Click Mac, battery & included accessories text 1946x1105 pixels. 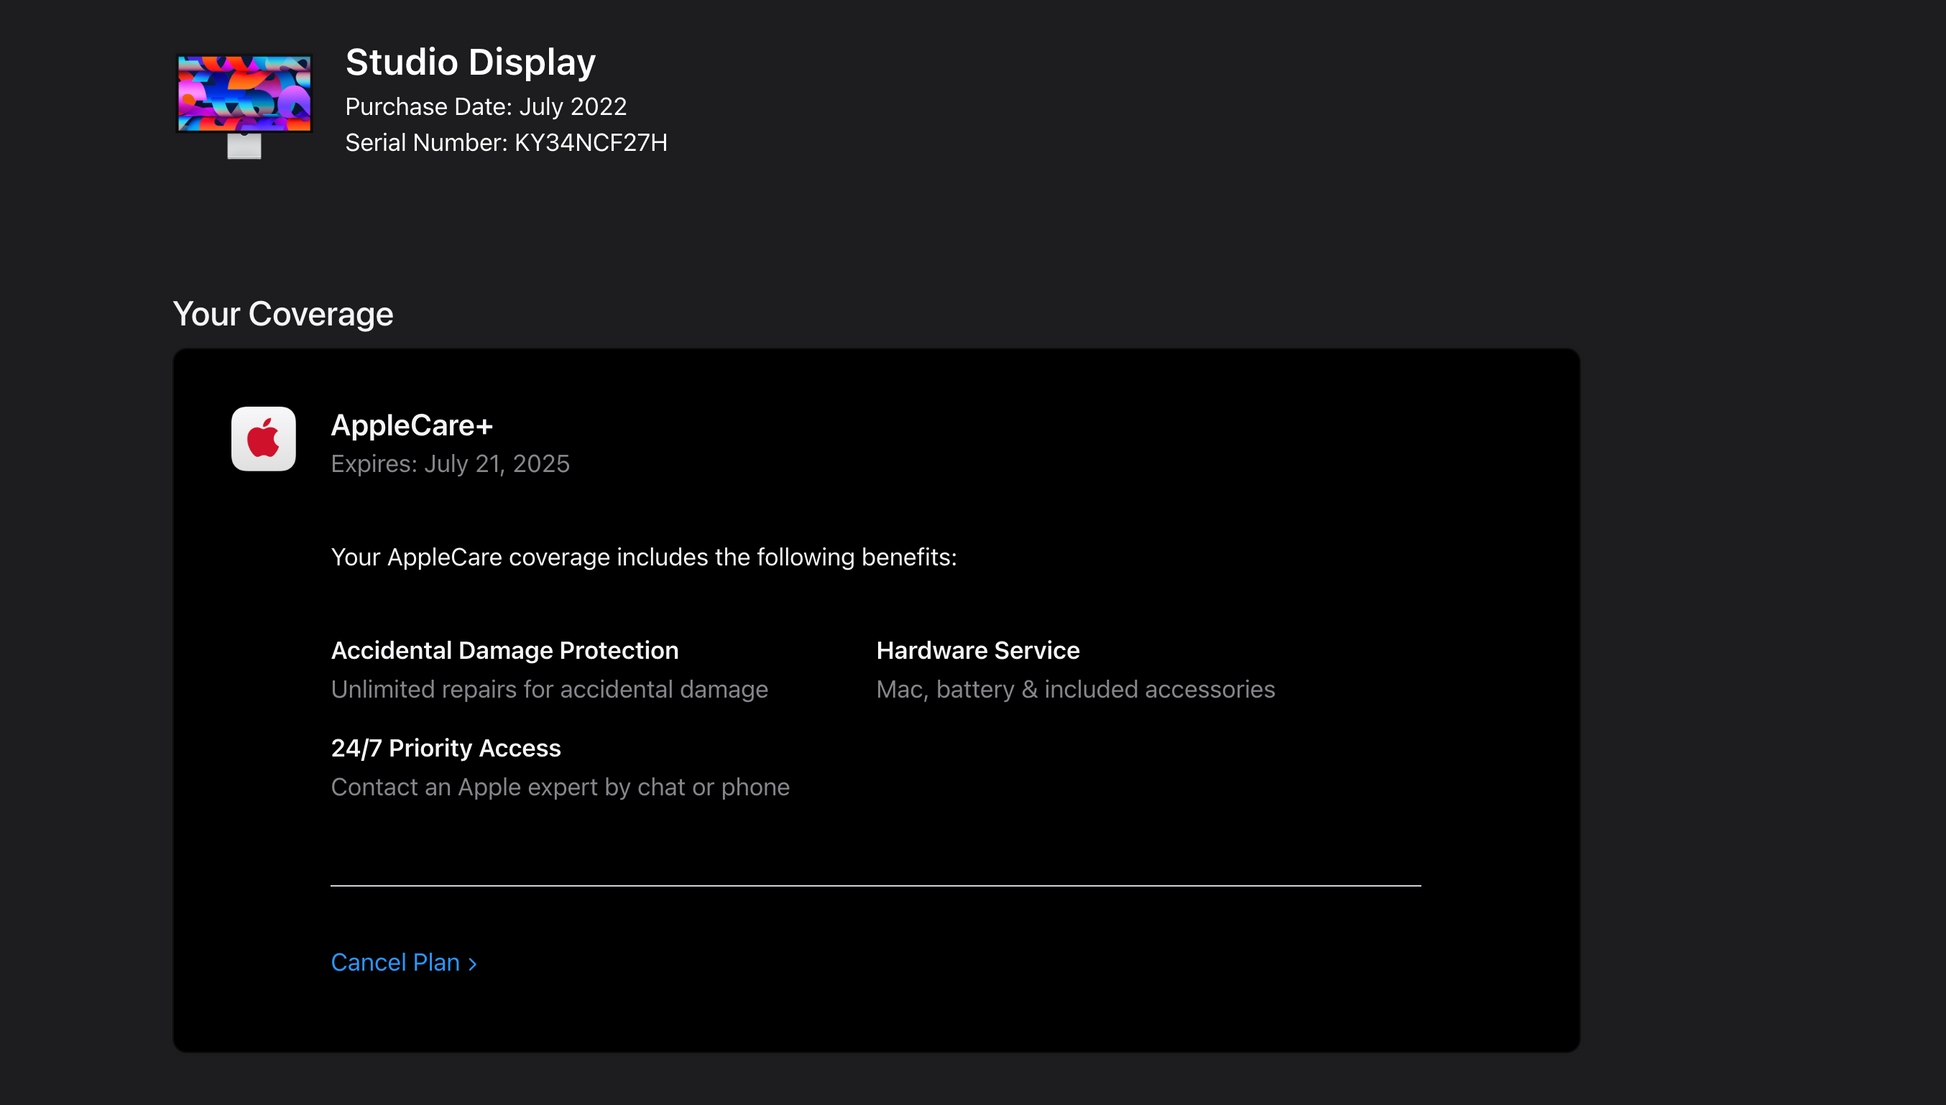(x=1075, y=689)
